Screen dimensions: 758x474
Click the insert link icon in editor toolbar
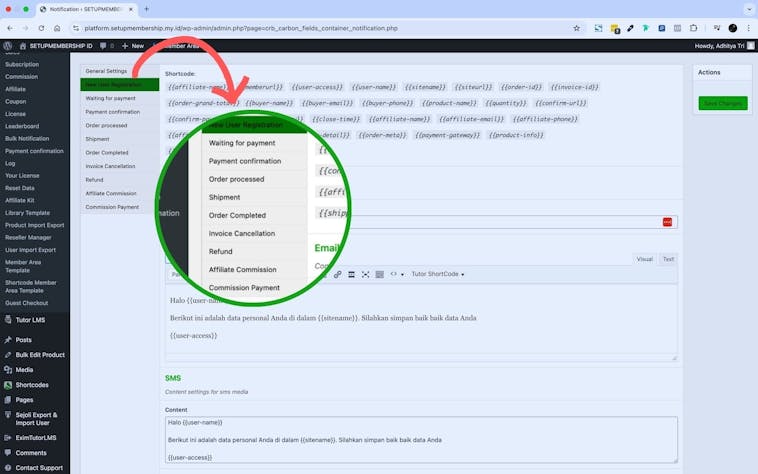pos(337,274)
